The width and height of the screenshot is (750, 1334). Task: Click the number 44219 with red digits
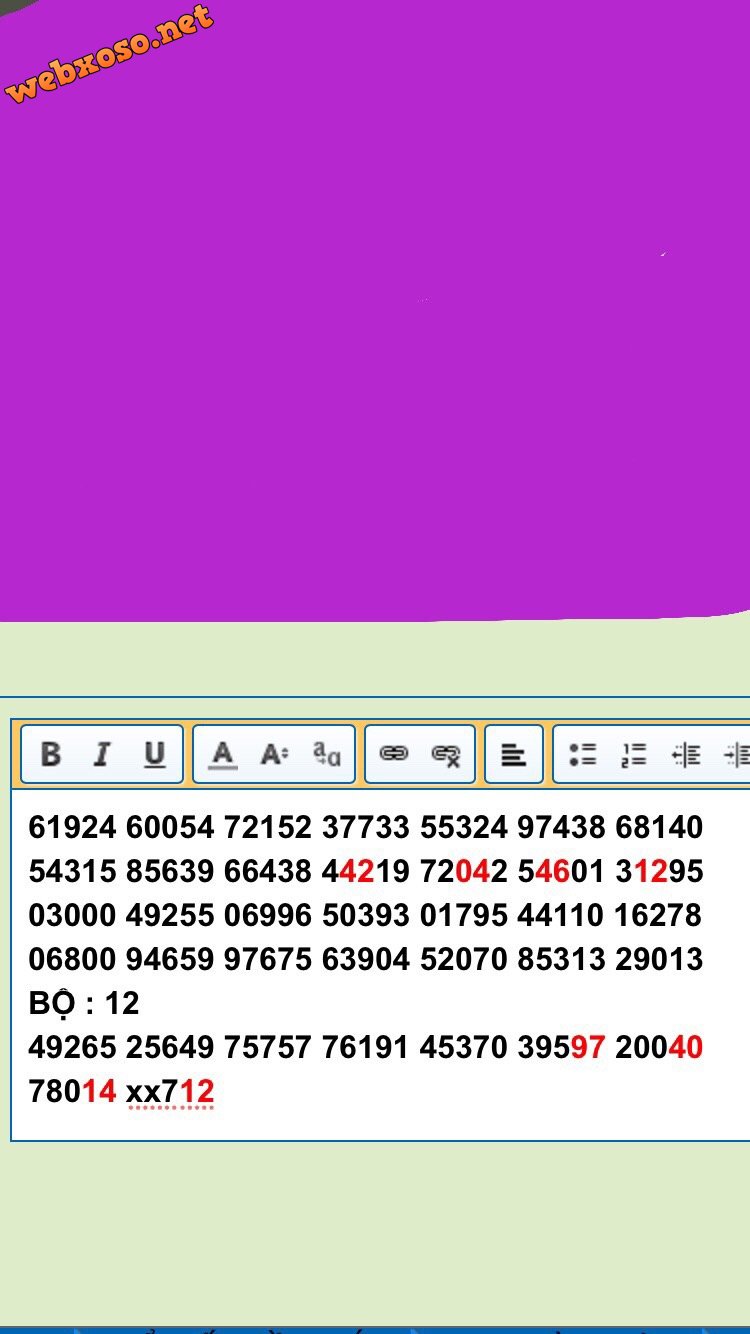coord(366,871)
